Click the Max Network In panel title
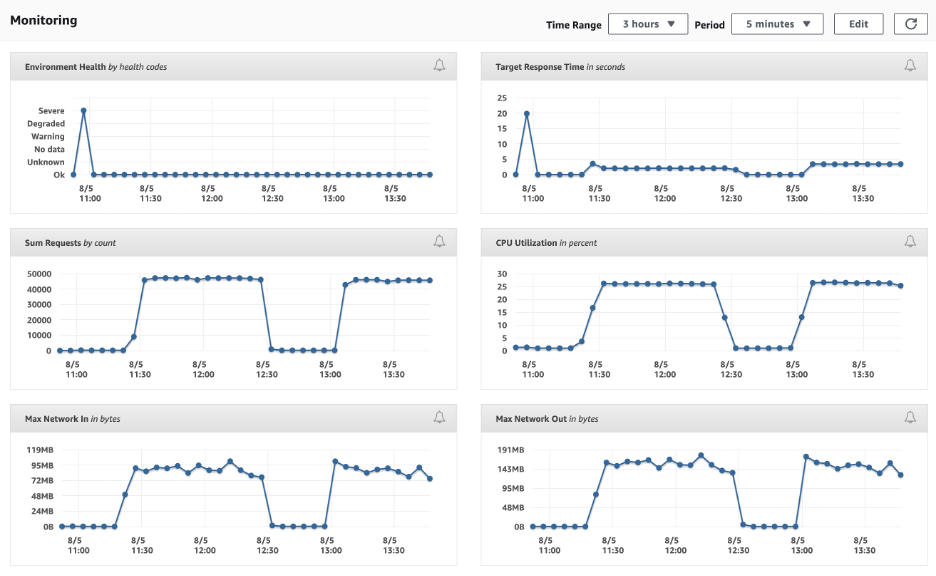 coord(72,419)
